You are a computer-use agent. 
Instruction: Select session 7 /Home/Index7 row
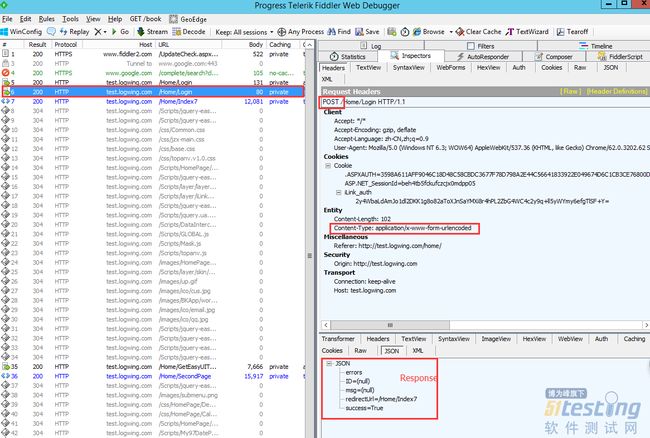tap(153, 102)
